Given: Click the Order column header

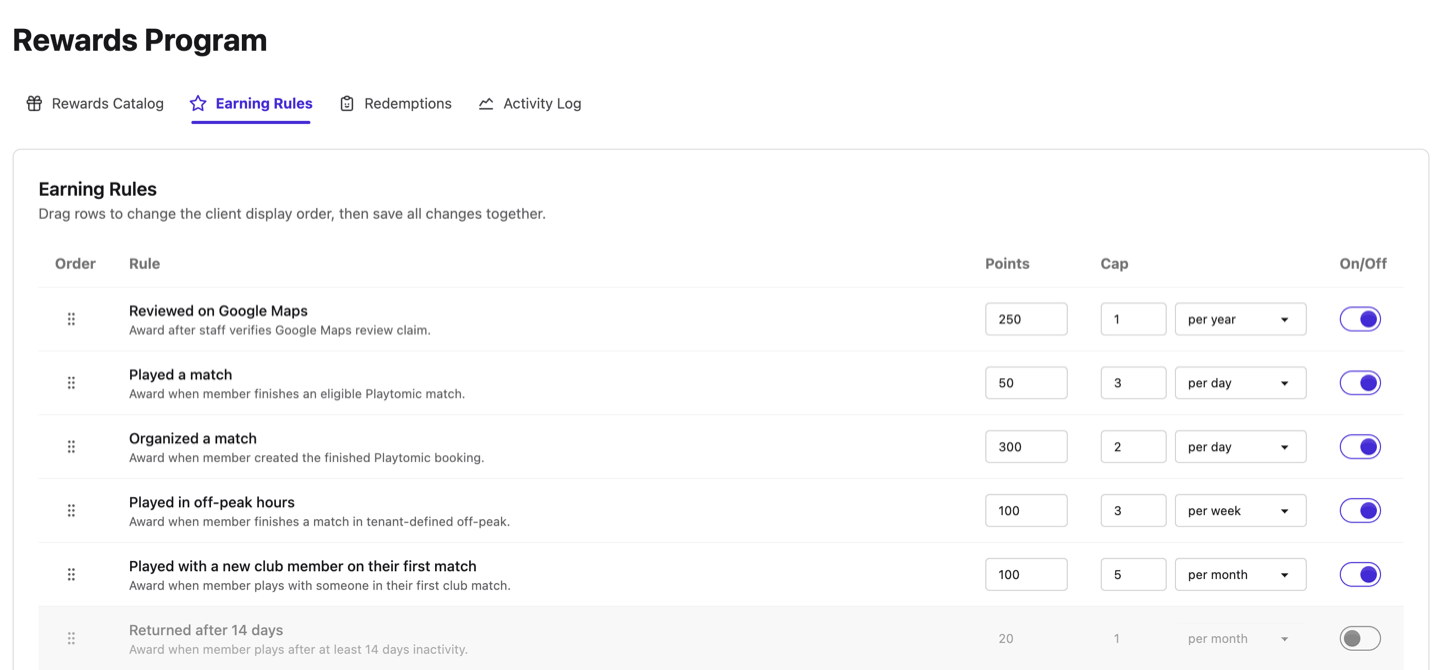Looking at the screenshot, I should click(75, 264).
